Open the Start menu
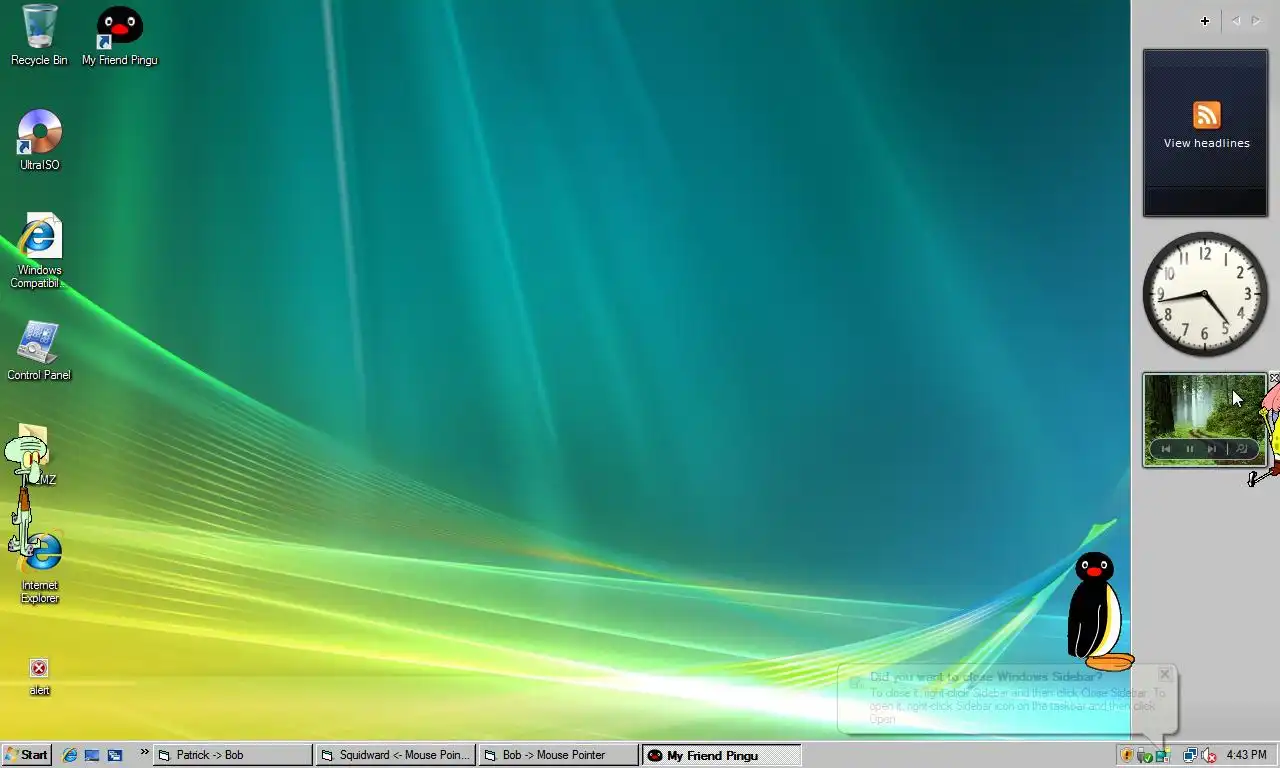Screen dimensions: 1280x768 [x=26, y=755]
